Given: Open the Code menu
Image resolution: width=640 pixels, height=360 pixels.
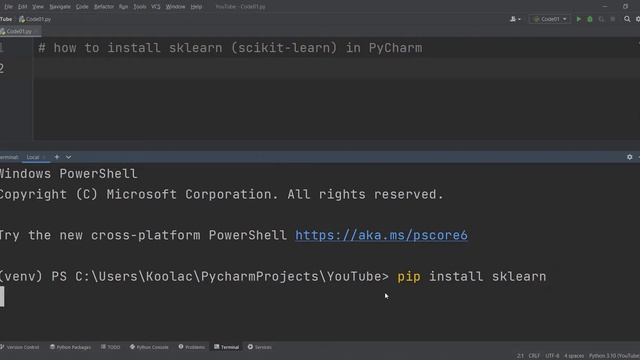Looking at the screenshot, I should tap(82, 7).
